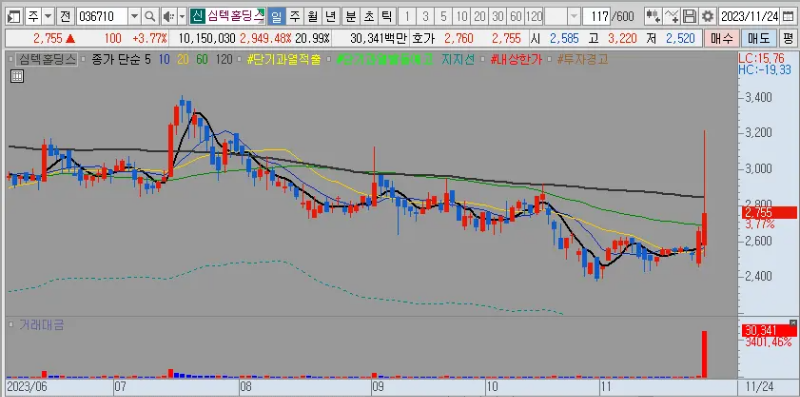Click the #내상한가 legend label
Viewport: 800px width, 397px height.
[515, 59]
